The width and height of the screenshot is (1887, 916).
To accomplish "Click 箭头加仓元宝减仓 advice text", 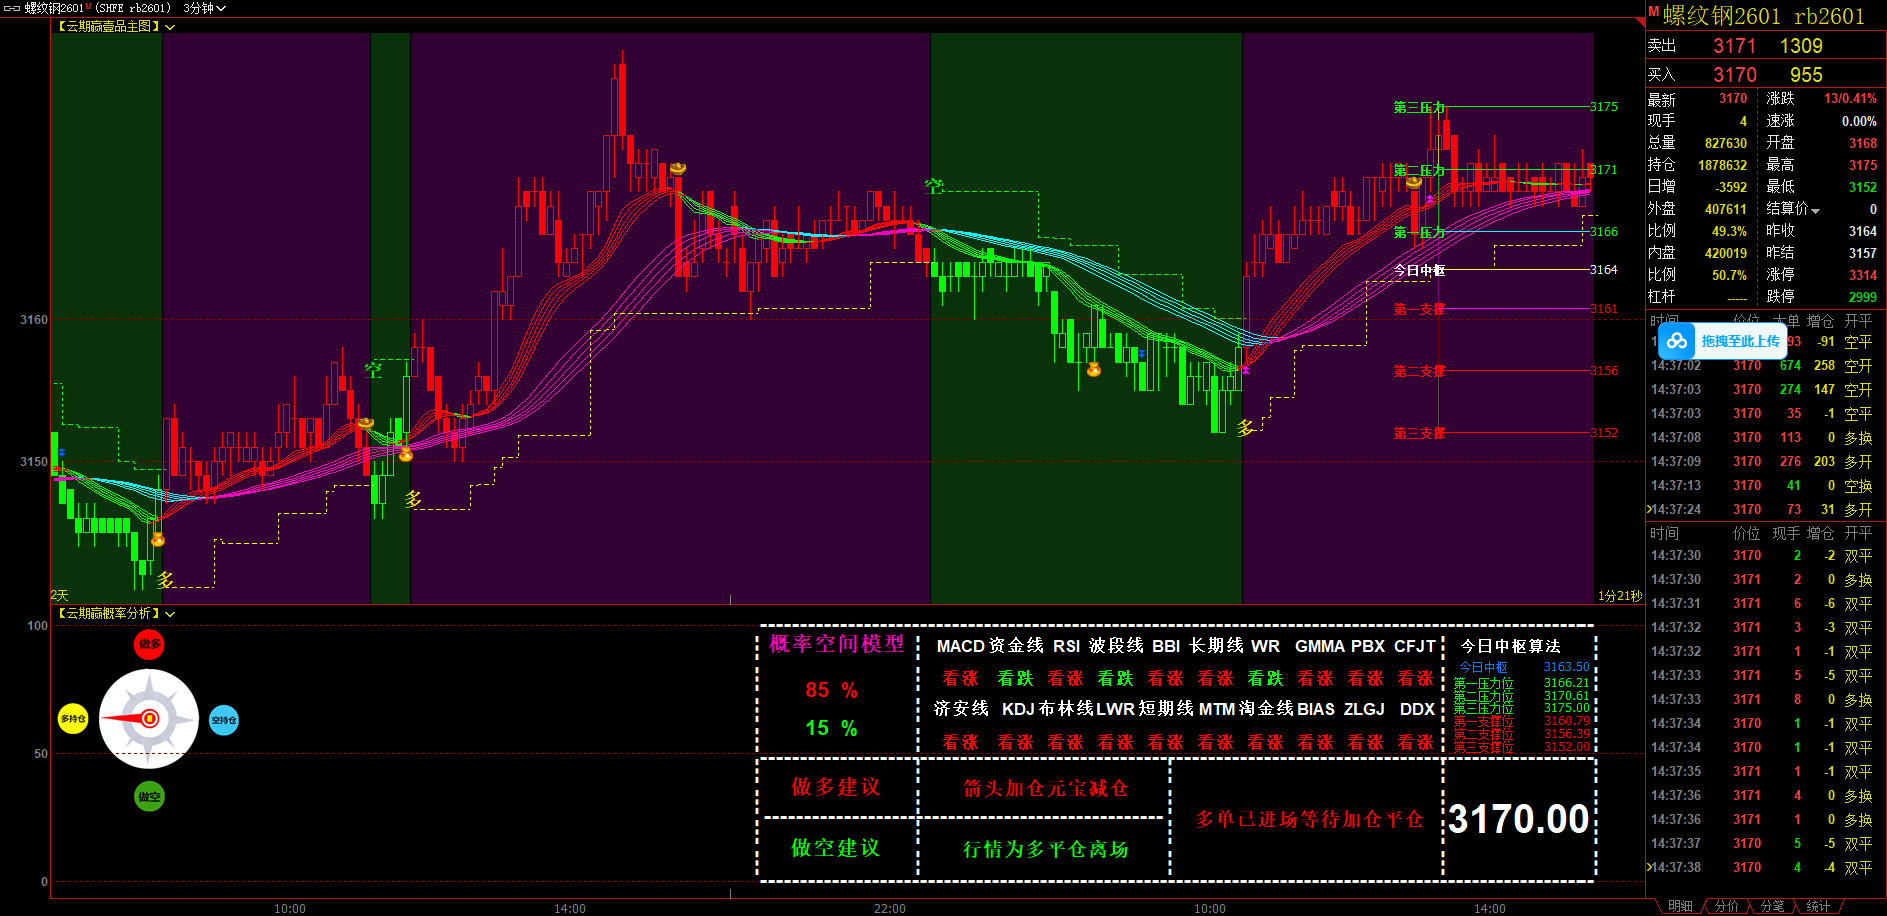I will coord(1045,788).
